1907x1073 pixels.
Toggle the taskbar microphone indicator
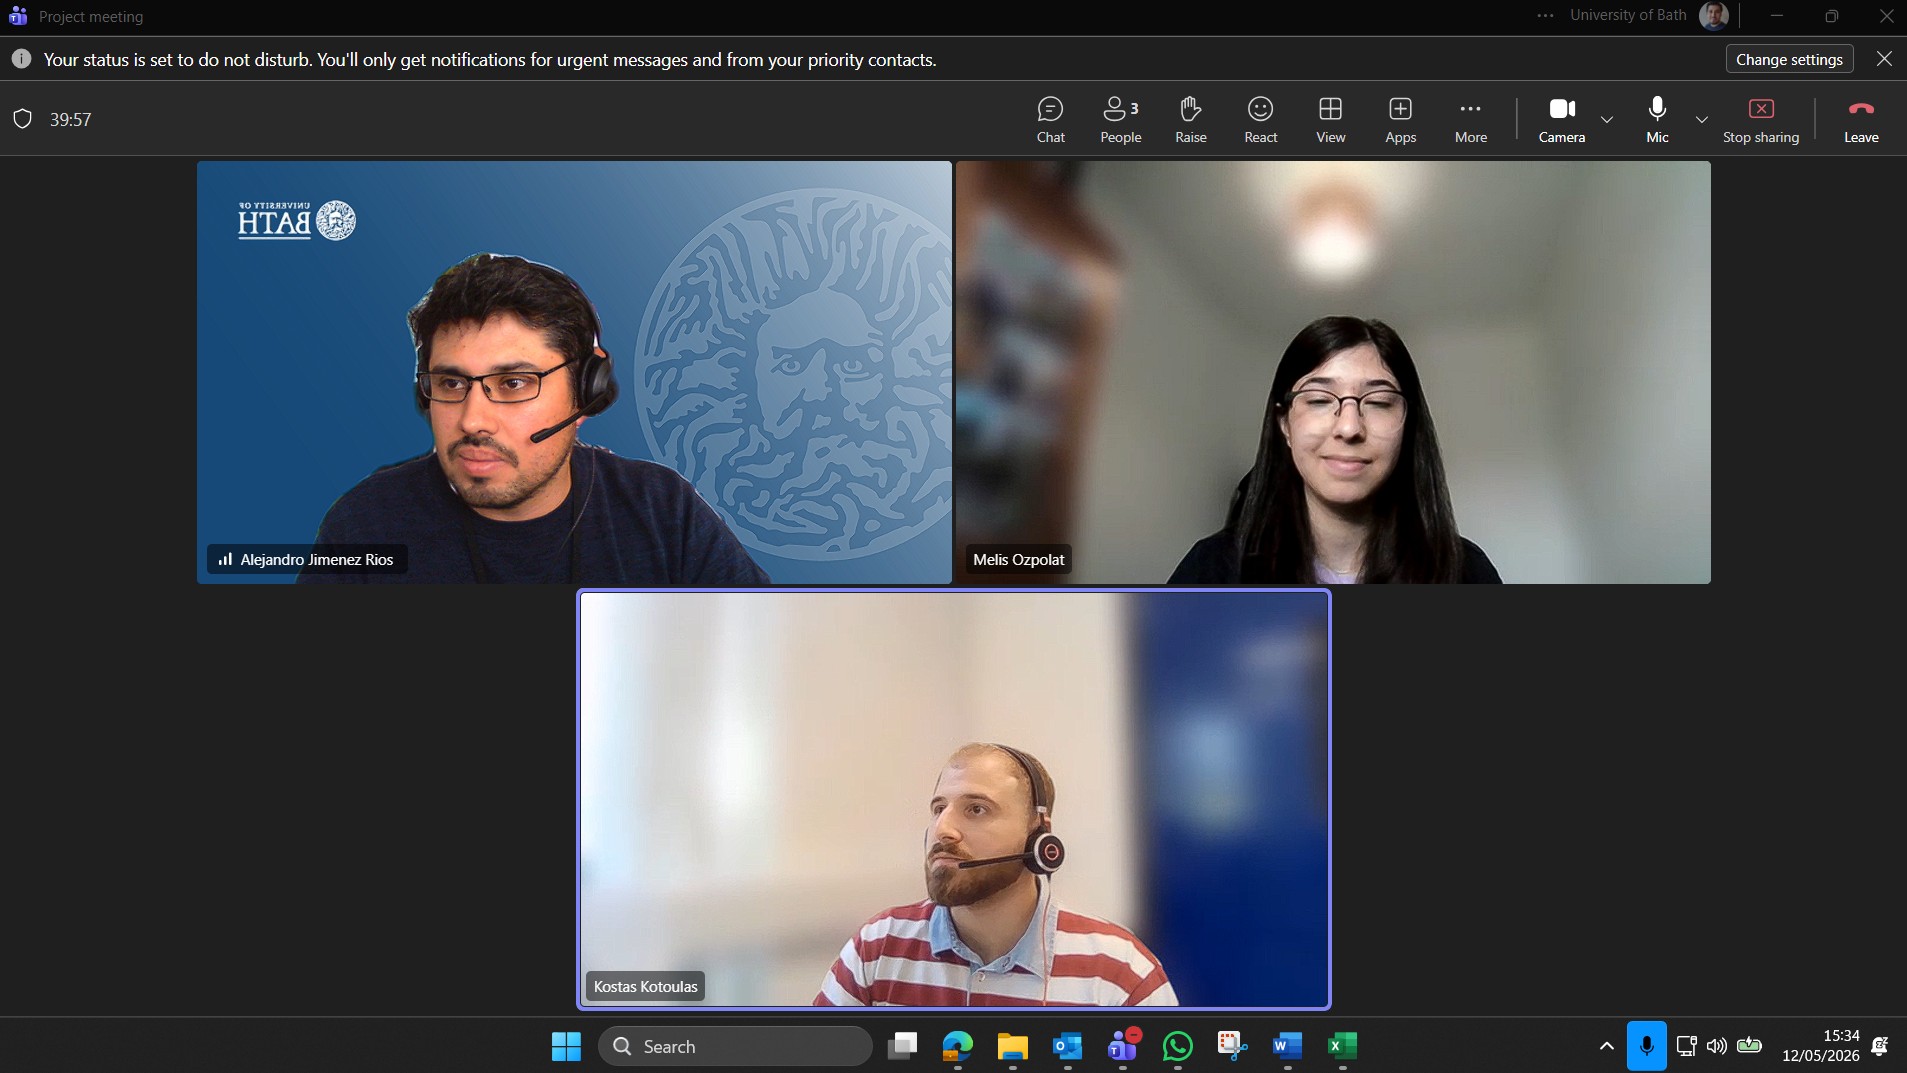pos(1646,1046)
